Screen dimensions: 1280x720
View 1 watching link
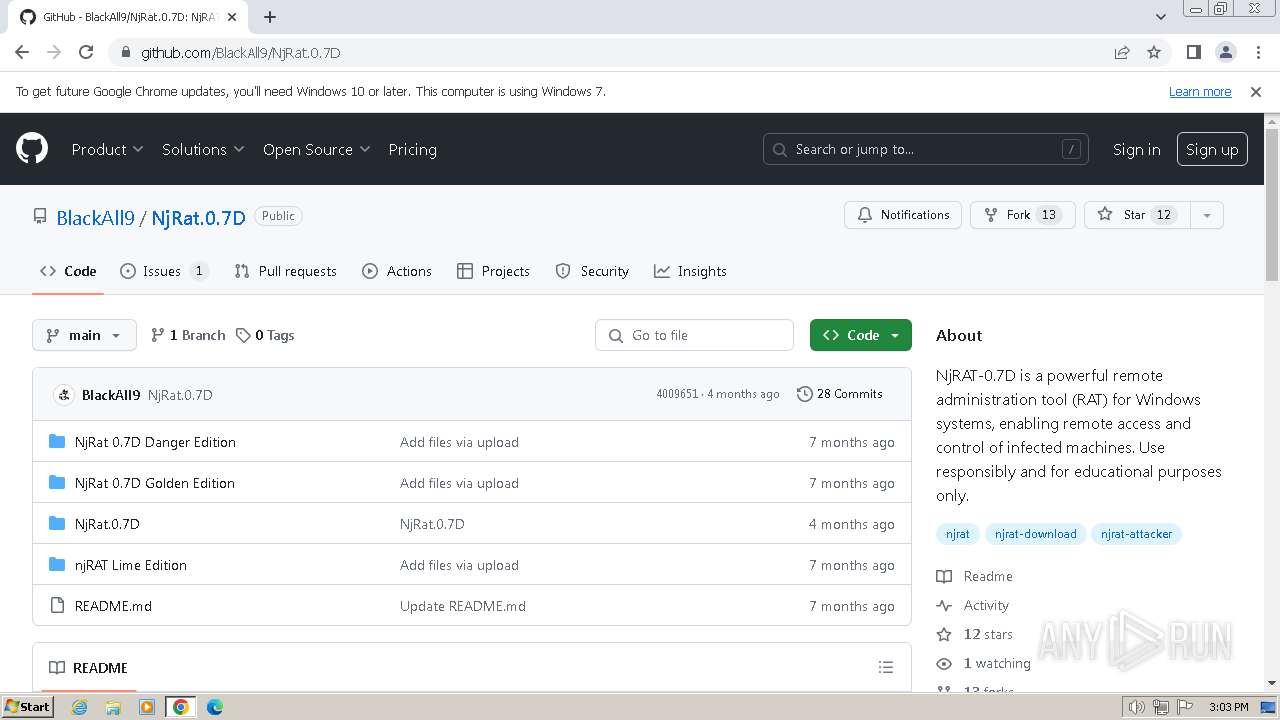click(984, 663)
